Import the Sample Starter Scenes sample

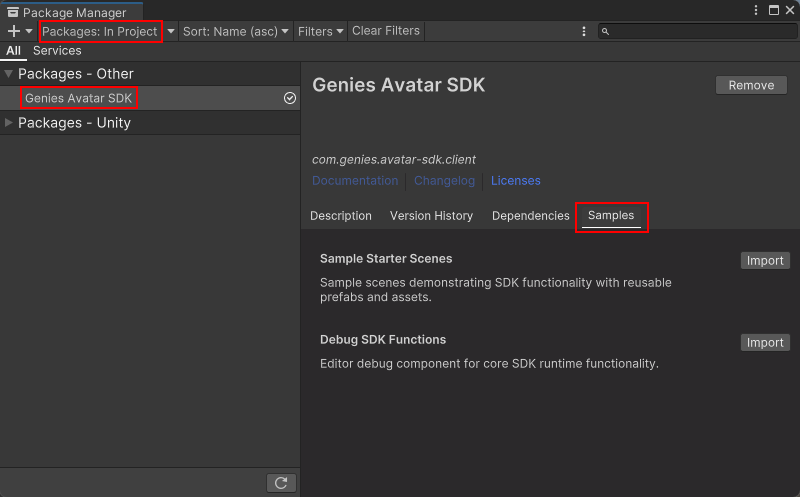tap(765, 260)
